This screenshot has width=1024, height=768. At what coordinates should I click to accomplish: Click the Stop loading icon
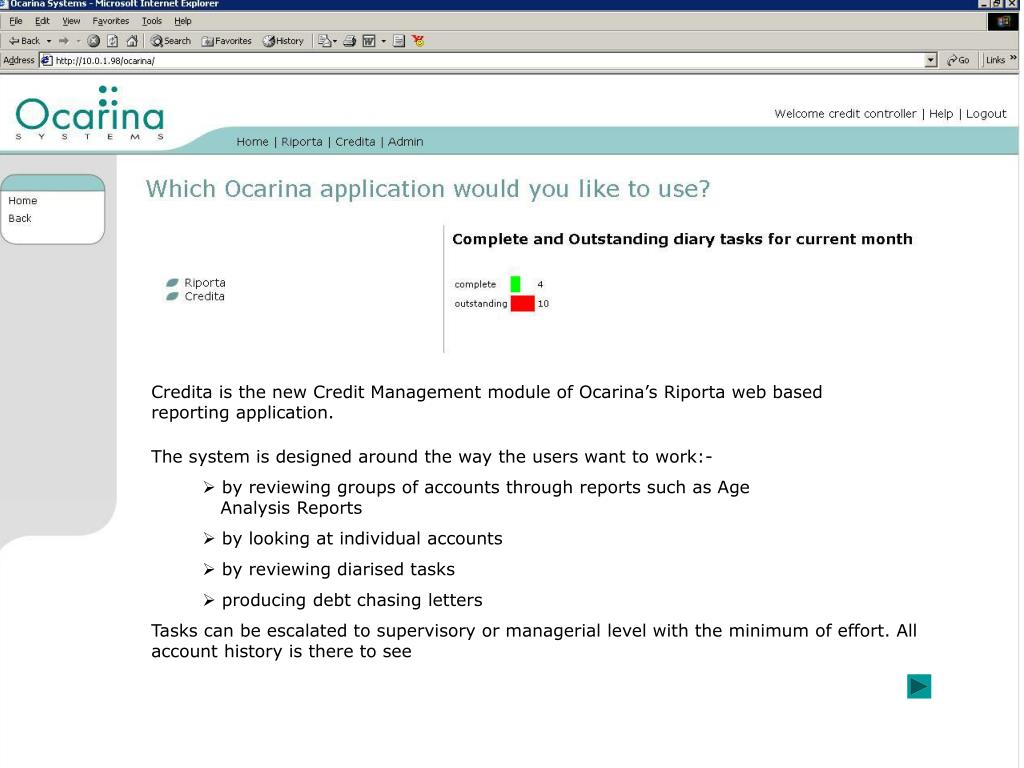pyautogui.click(x=93, y=41)
